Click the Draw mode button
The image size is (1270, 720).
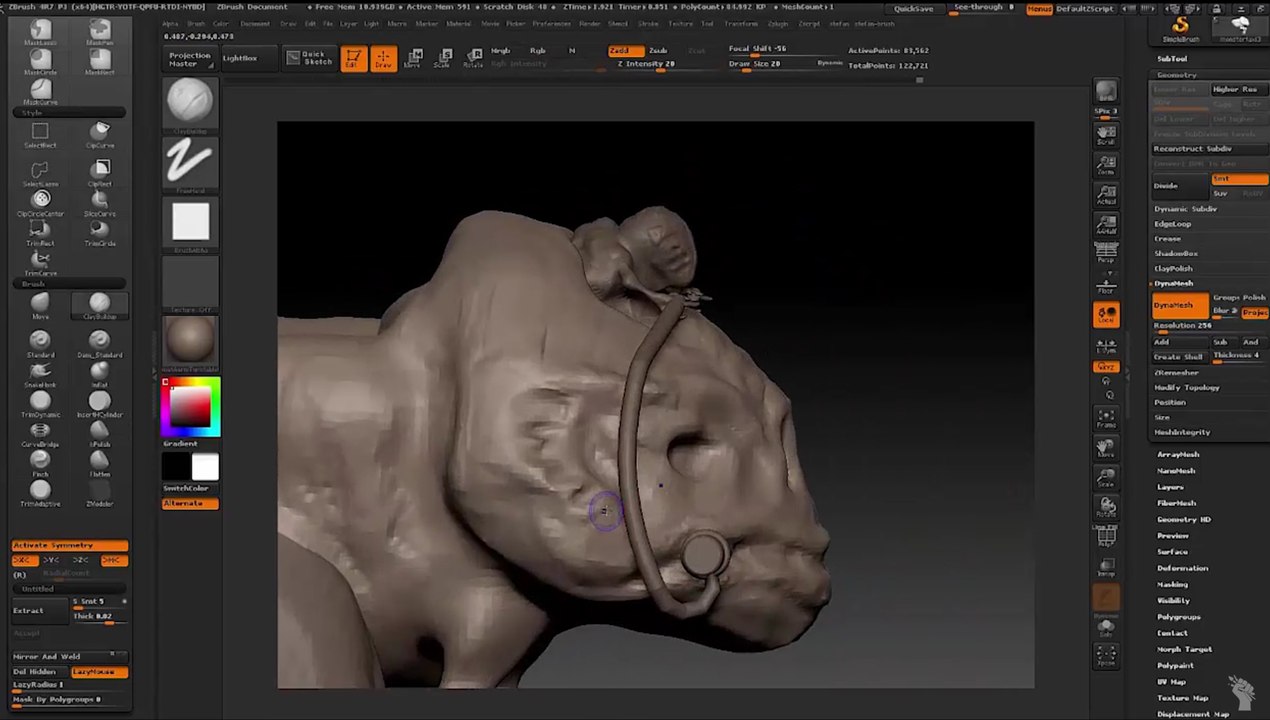click(383, 58)
